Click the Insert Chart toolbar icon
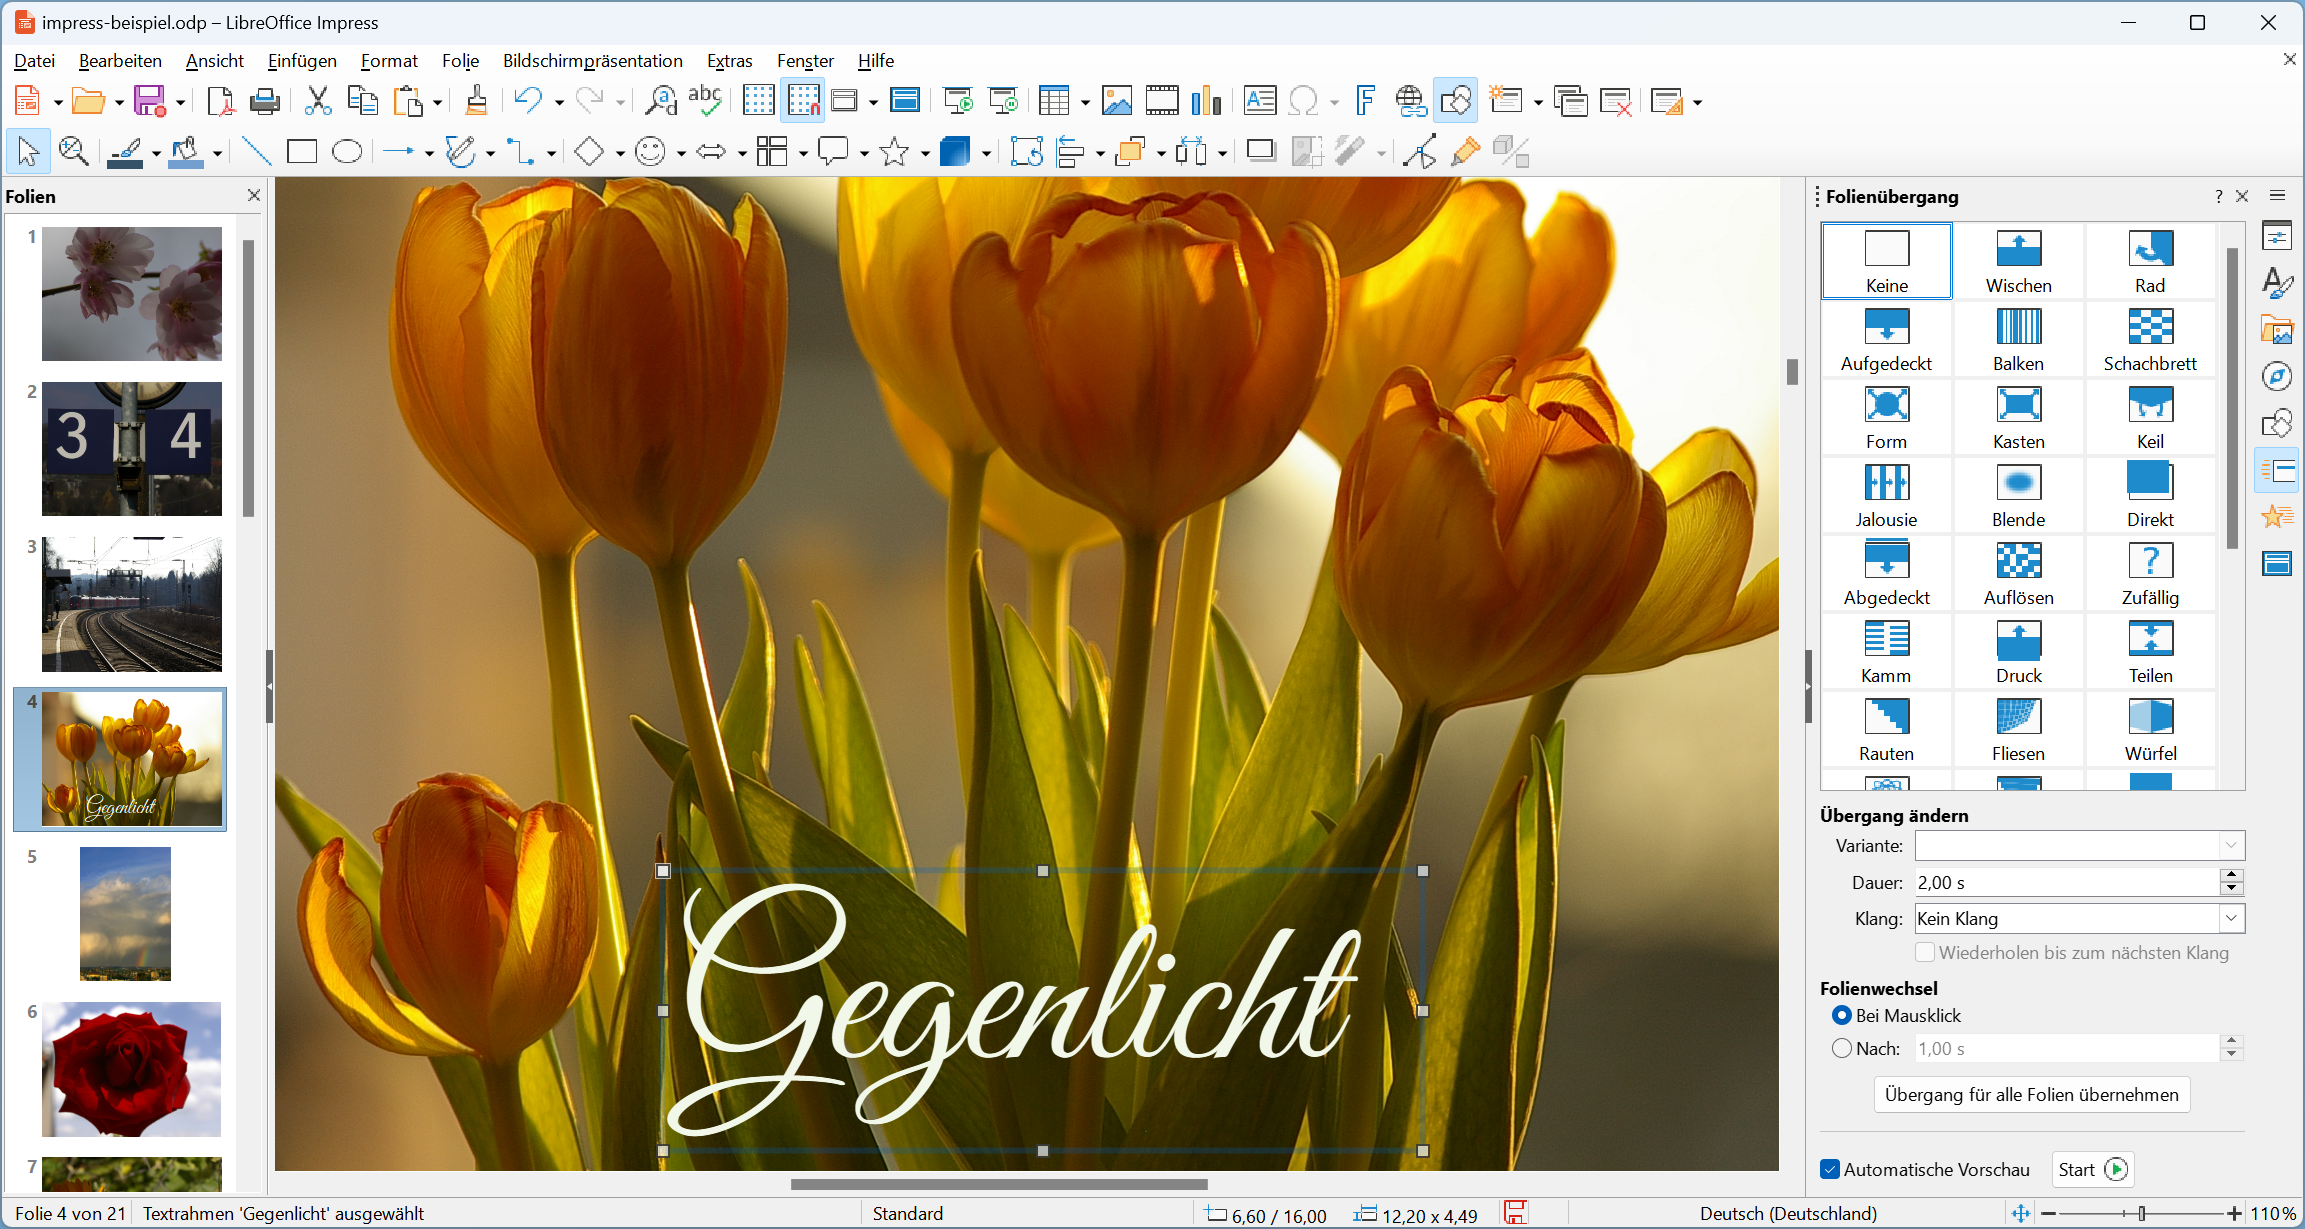The height and width of the screenshot is (1229, 2305). (1207, 100)
